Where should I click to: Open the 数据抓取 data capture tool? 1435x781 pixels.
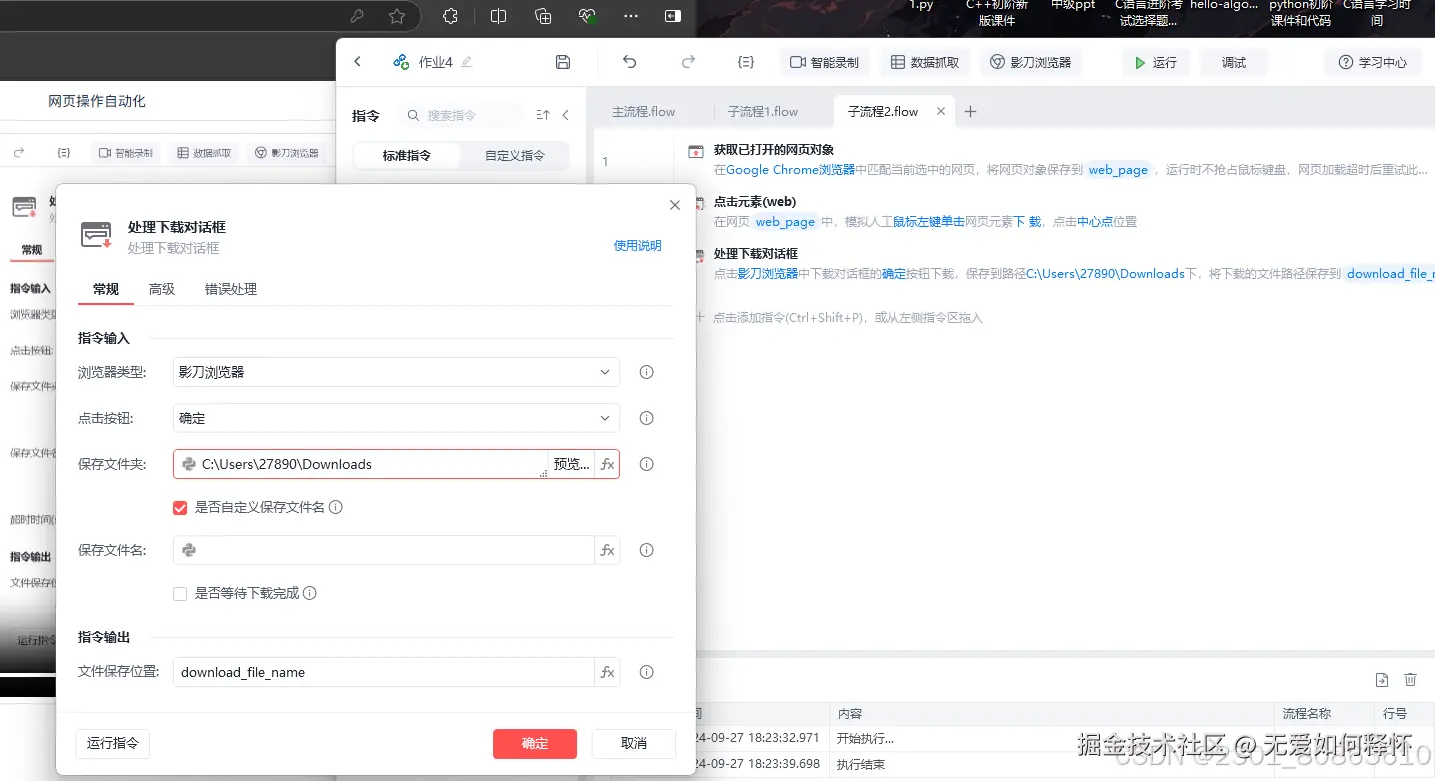924,61
